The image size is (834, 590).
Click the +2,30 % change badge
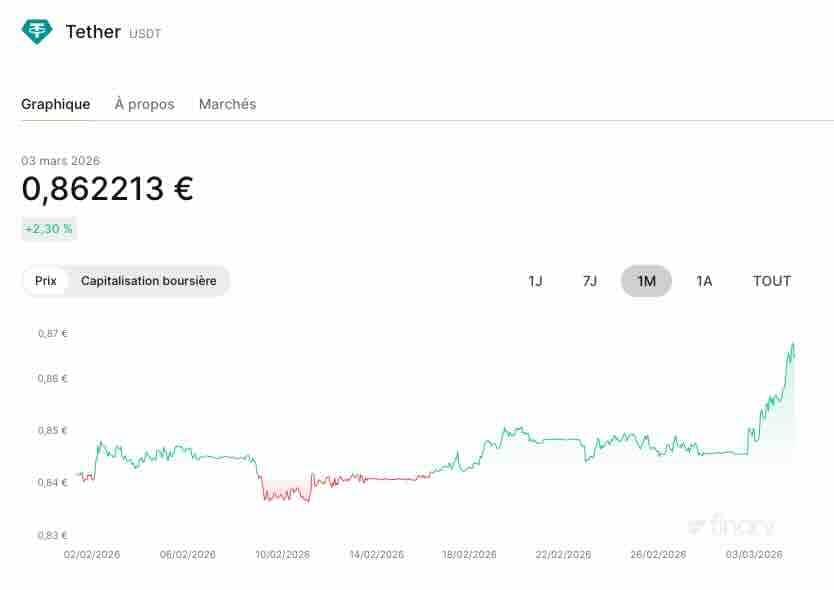[x=49, y=228]
